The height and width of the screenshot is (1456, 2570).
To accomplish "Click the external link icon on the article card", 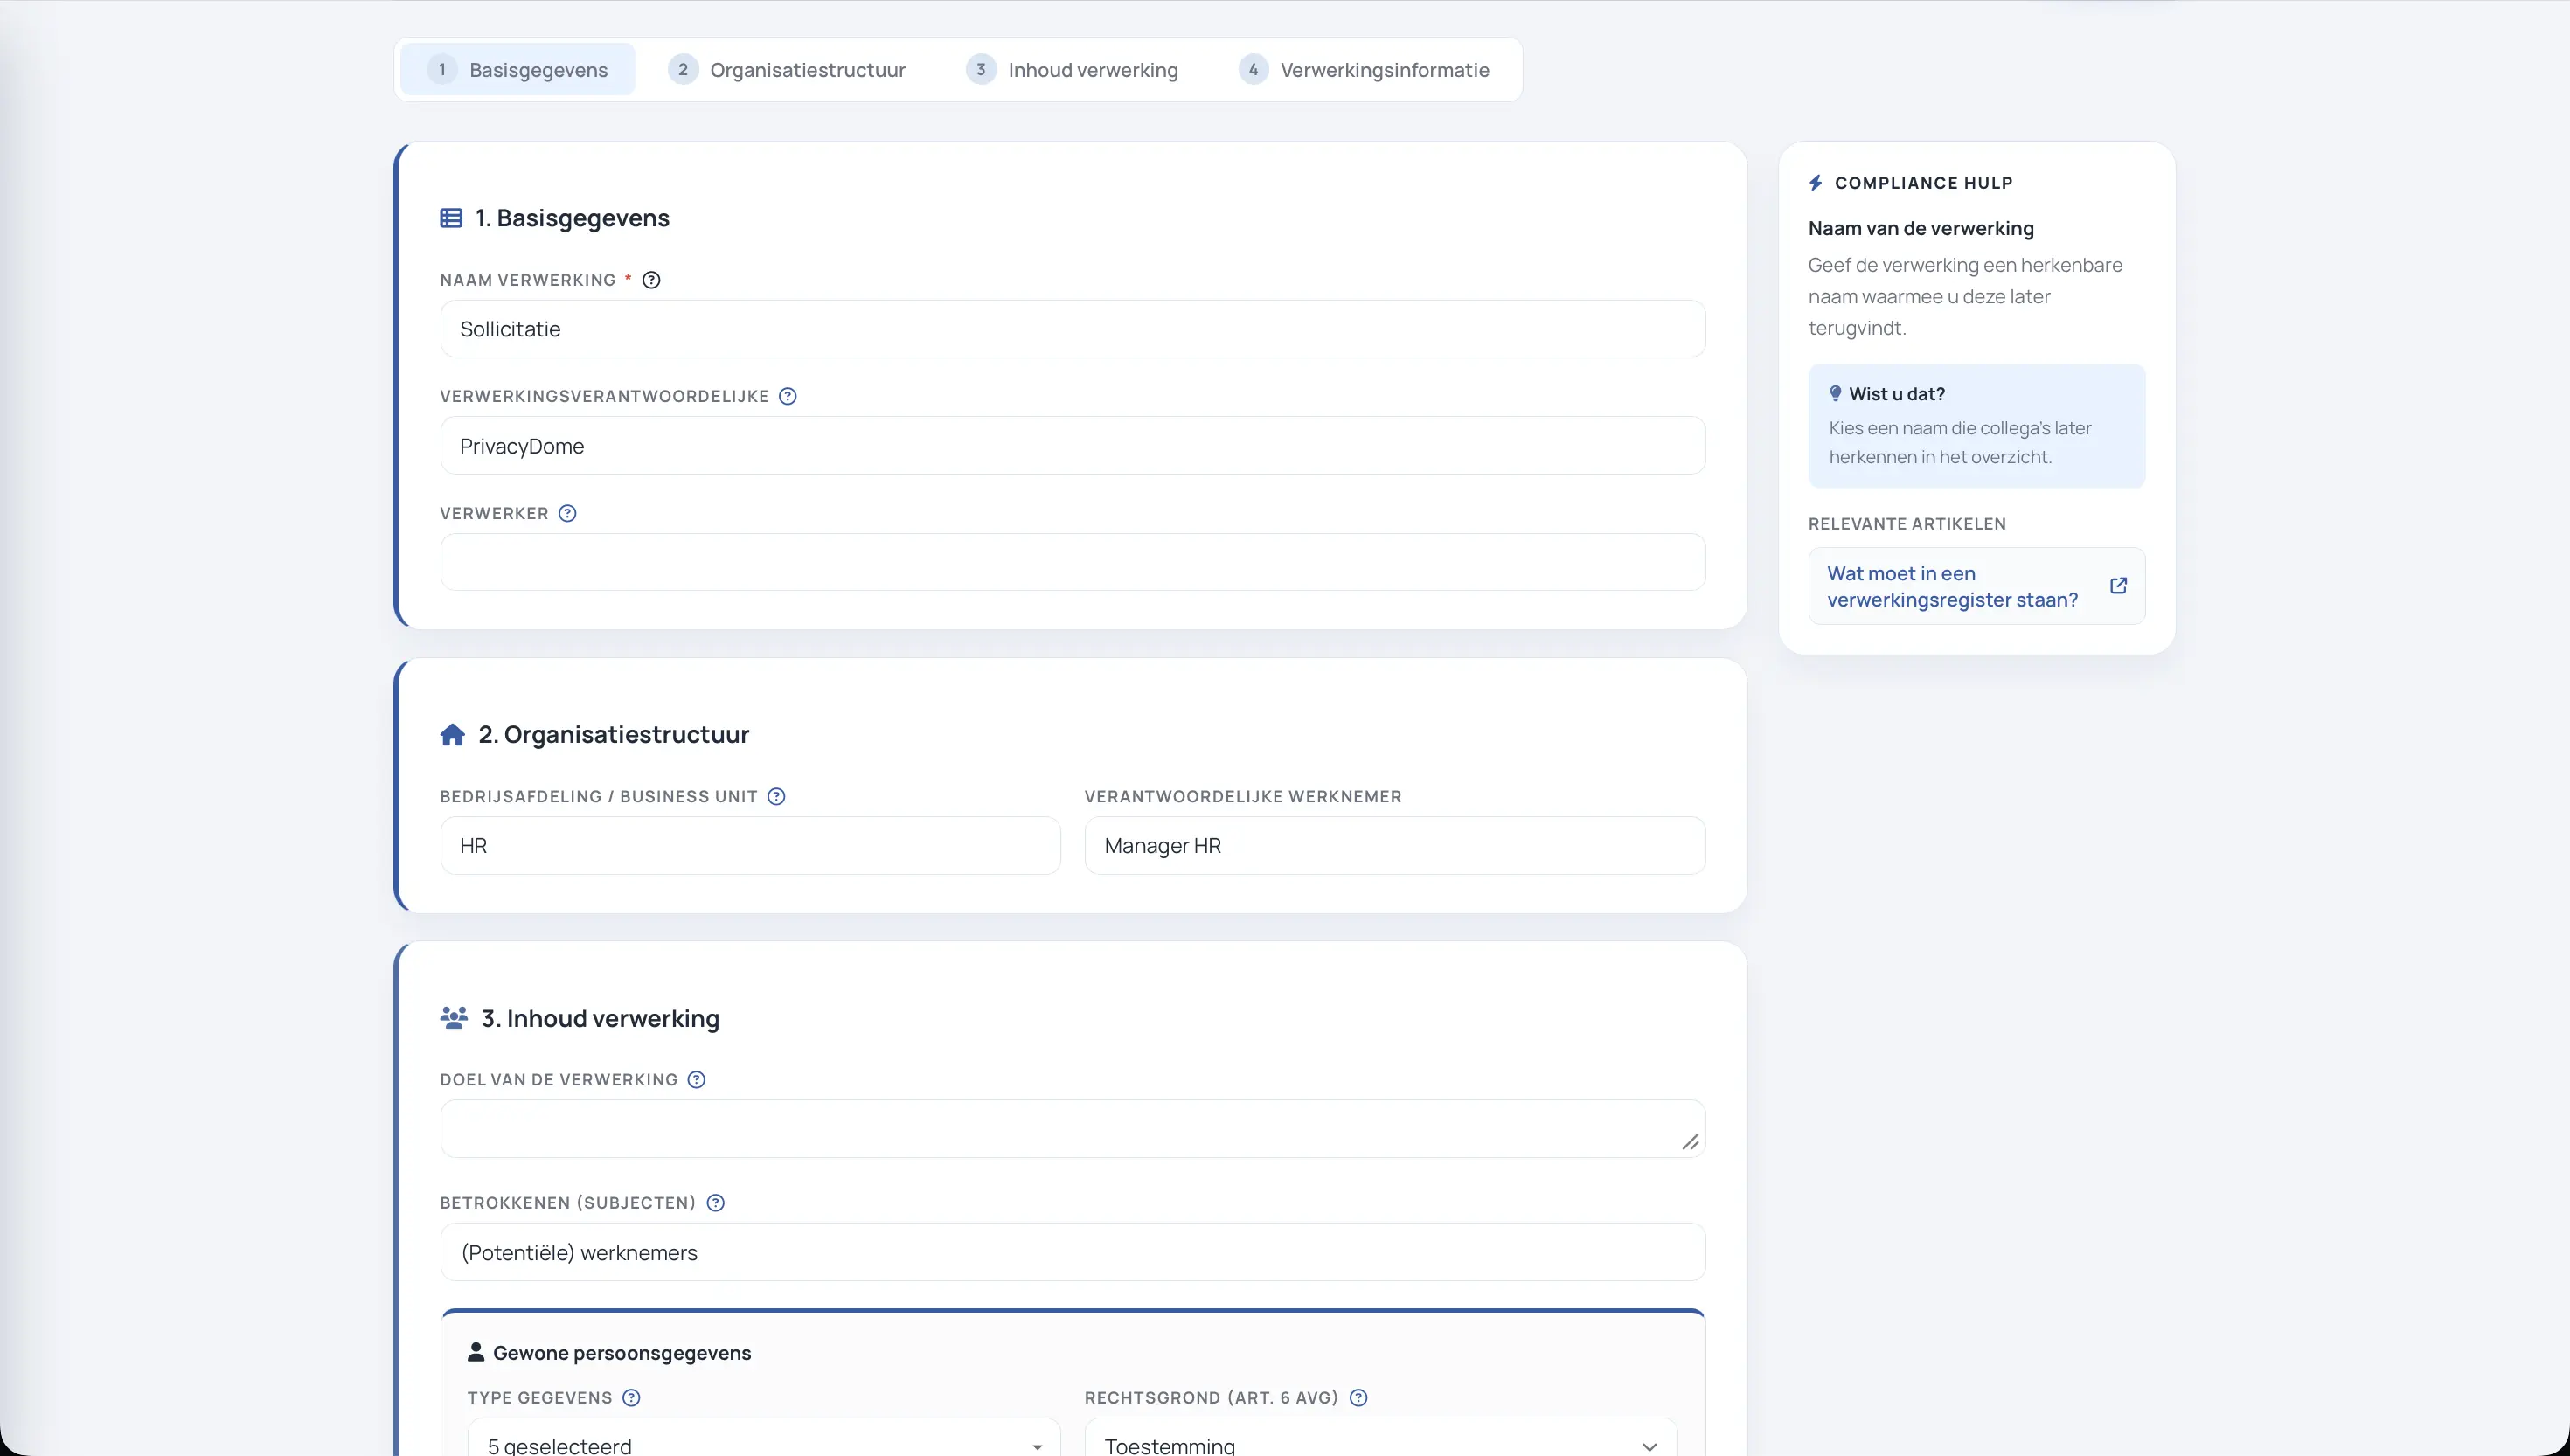I will (2118, 586).
